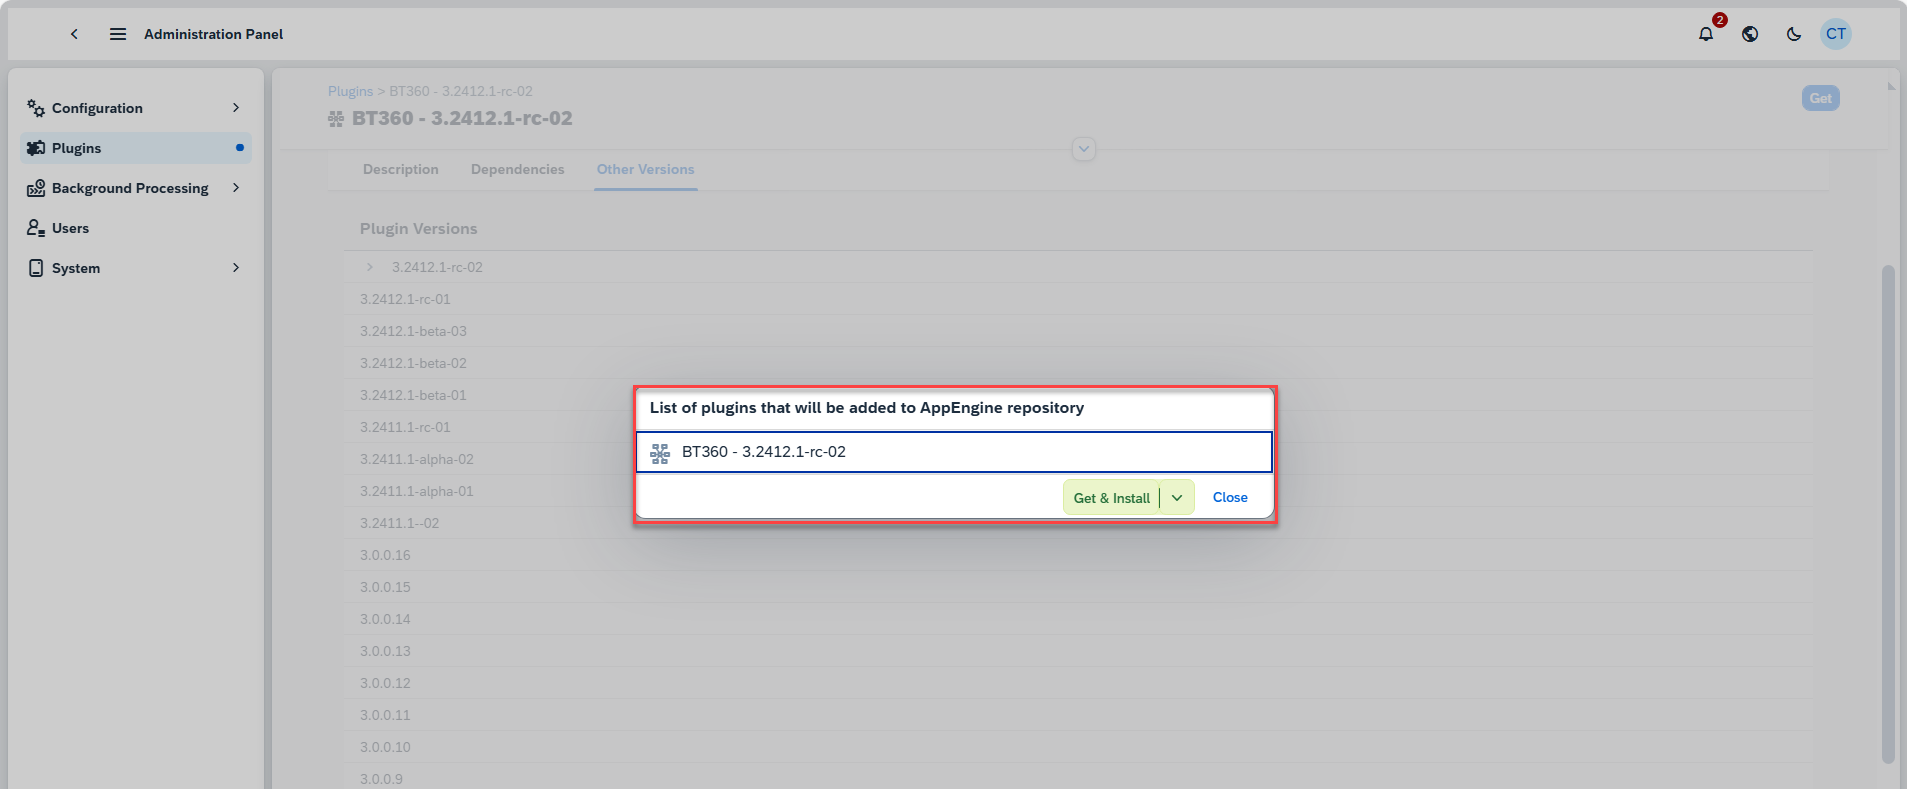Screen dimensions: 1907x789
Task: Expand the System section
Action: click(235, 267)
